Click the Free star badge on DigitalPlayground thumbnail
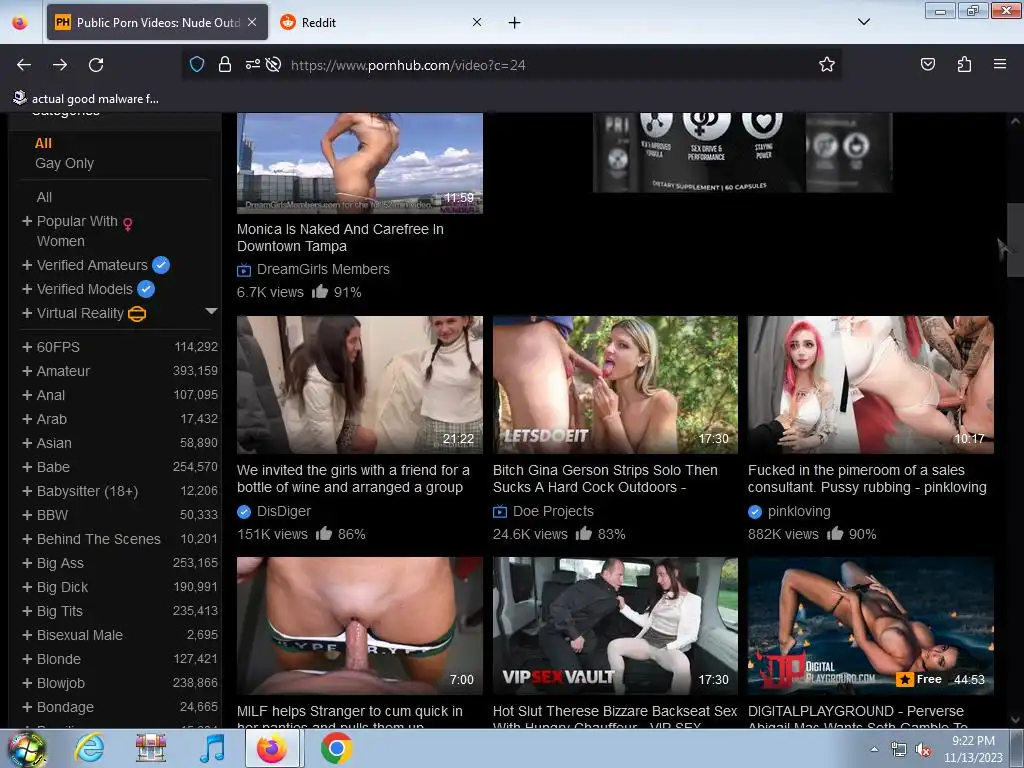 [x=920, y=679]
